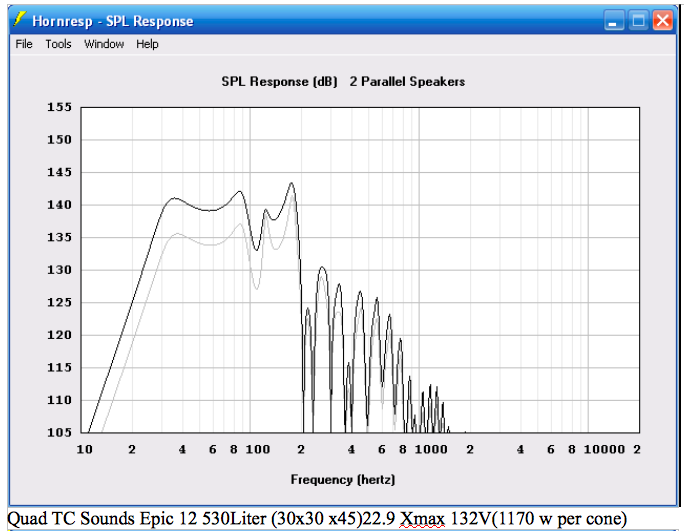Open the Tools menu
The height and width of the screenshot is (531, 684).
pos(58,44)
